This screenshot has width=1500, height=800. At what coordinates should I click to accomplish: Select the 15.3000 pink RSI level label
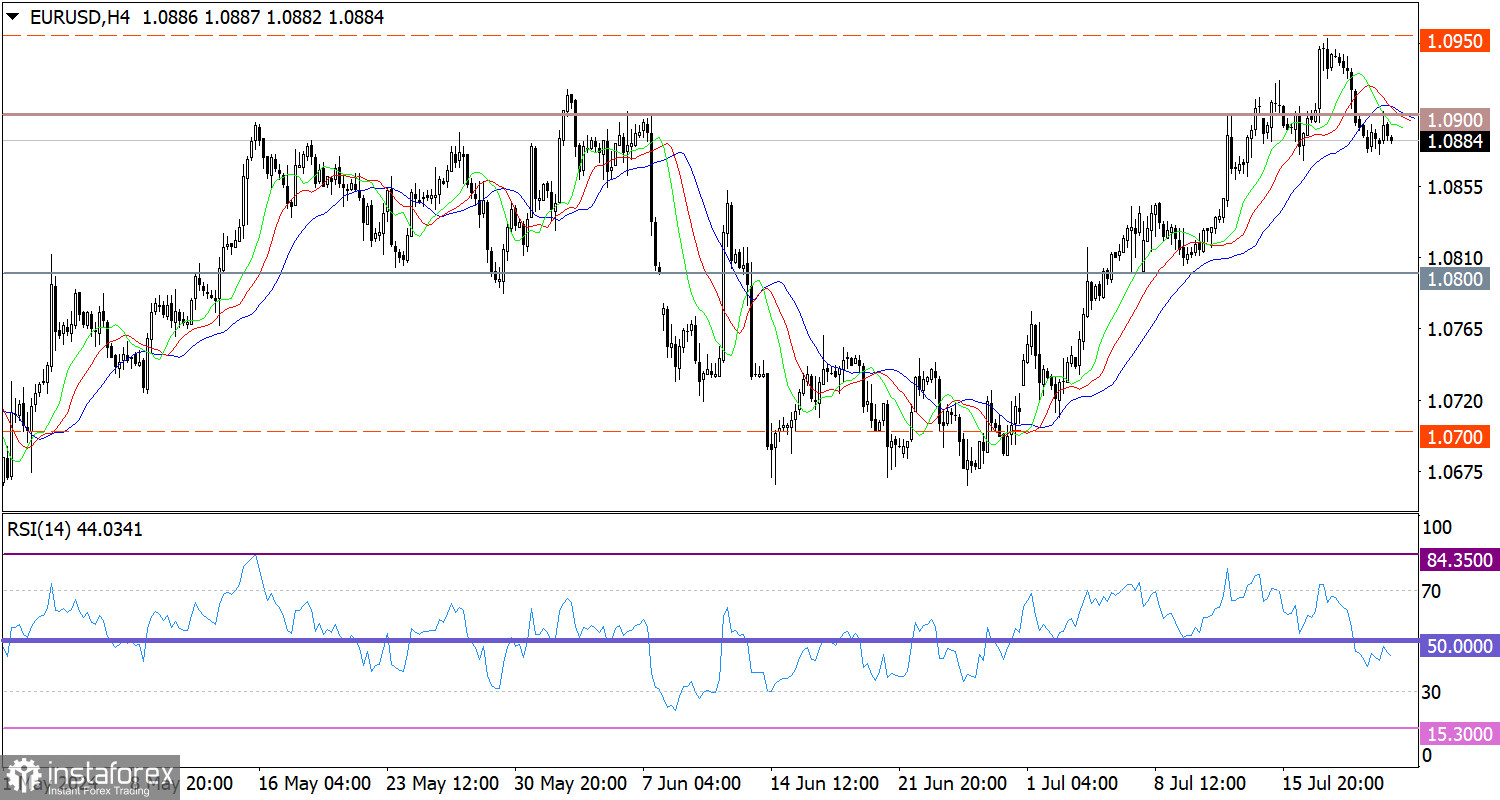click(1459, 734)
